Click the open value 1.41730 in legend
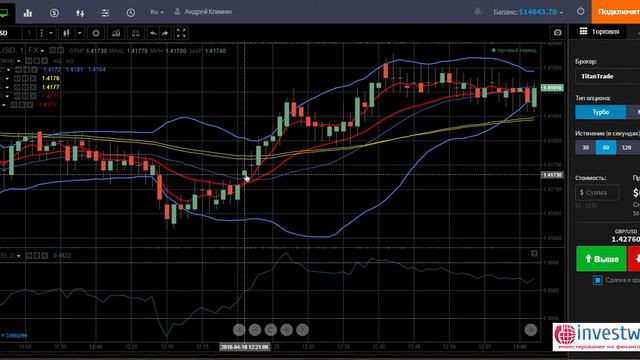The height and width of the screenshot is (360, 640). [96, 51]
